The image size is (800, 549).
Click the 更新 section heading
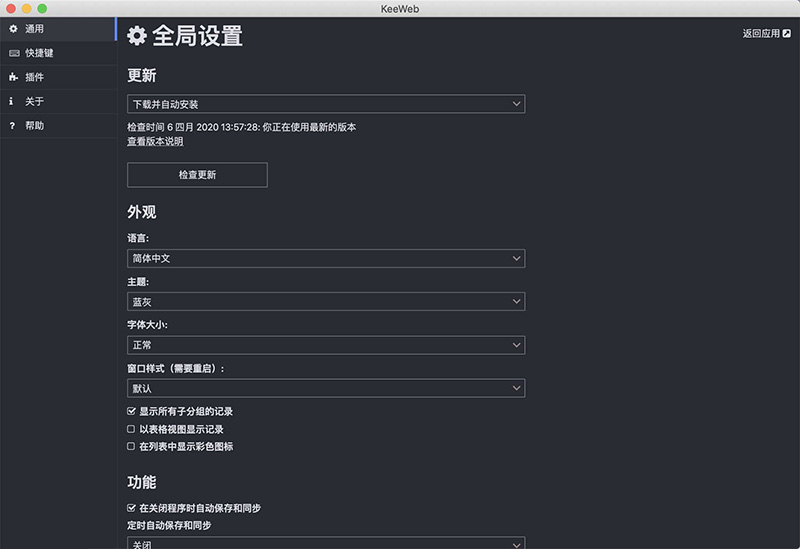142,76
